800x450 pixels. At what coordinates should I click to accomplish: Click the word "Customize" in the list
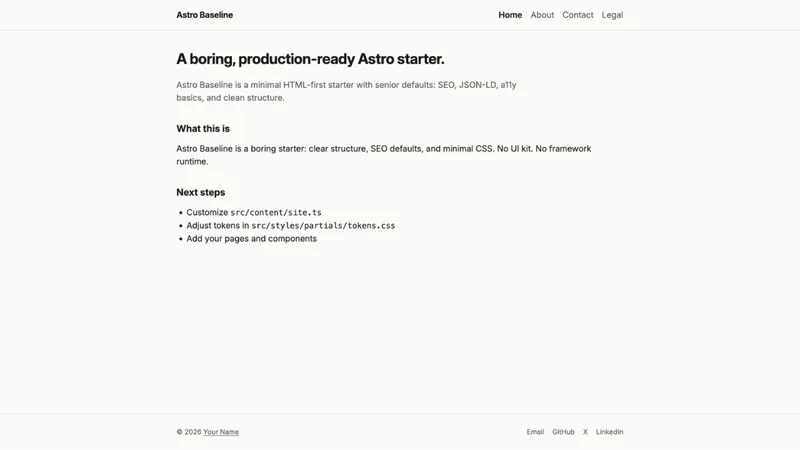(x=207, y=213)
